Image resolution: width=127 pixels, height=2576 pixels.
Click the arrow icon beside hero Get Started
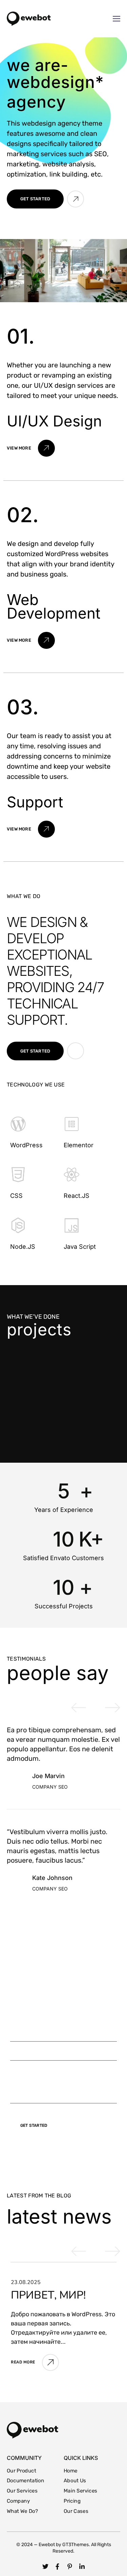click(x=75, y=199)
